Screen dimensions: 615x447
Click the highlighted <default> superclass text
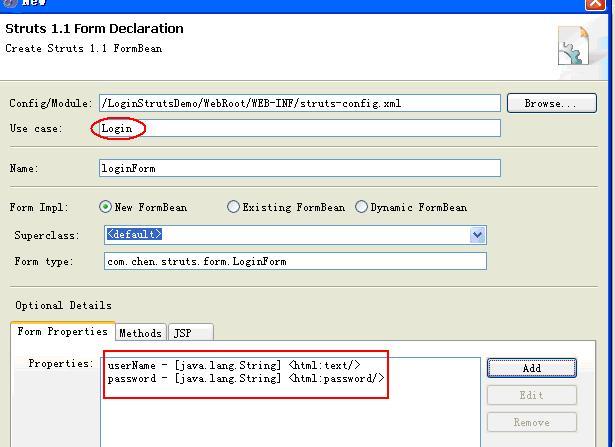(134, 234)
